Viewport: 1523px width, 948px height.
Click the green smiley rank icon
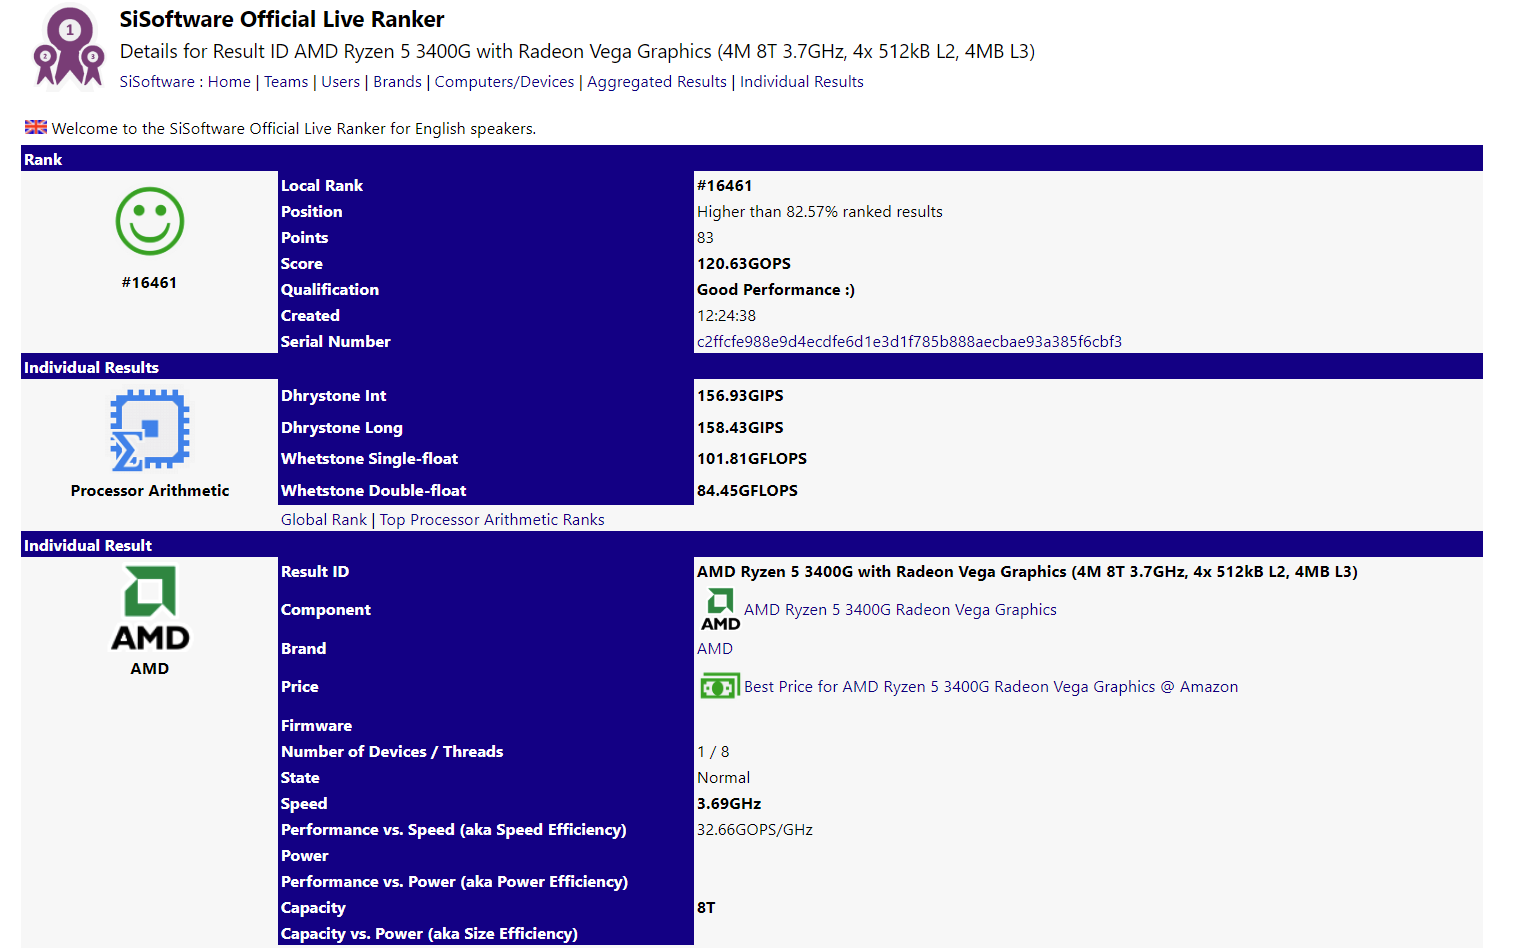[x=149, y=221]
